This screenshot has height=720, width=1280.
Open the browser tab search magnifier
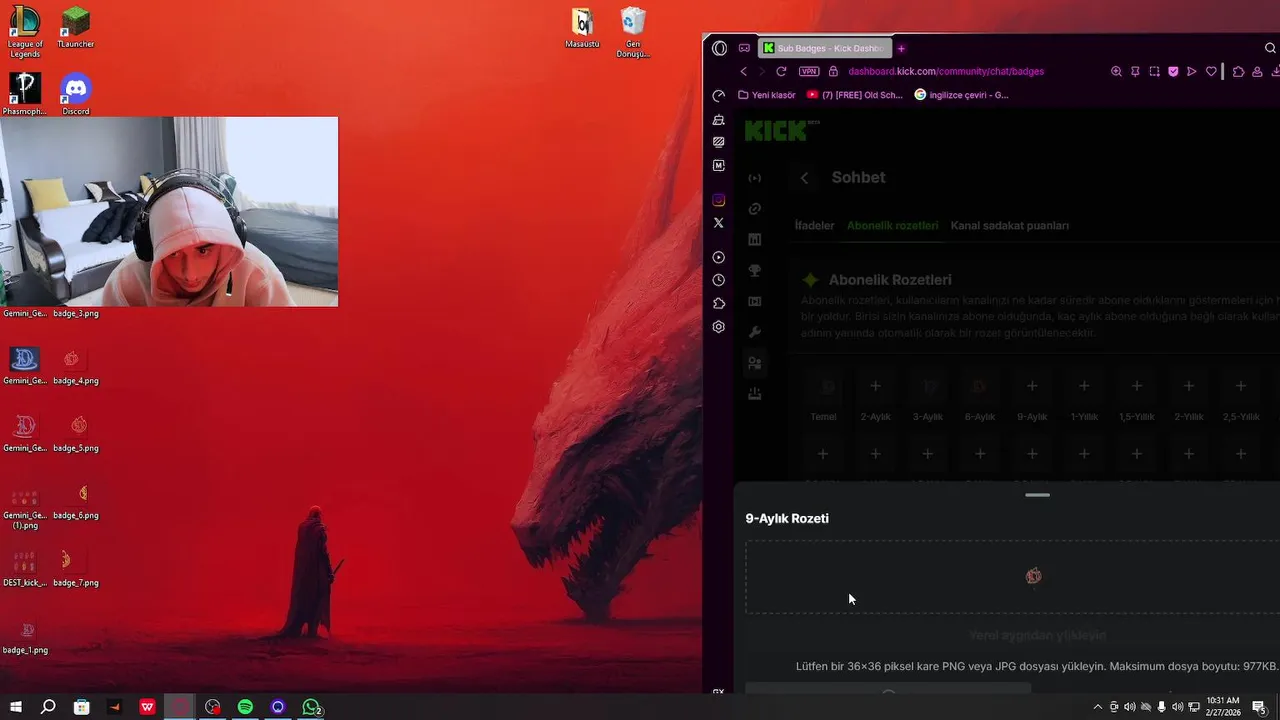pos(1271,48)
